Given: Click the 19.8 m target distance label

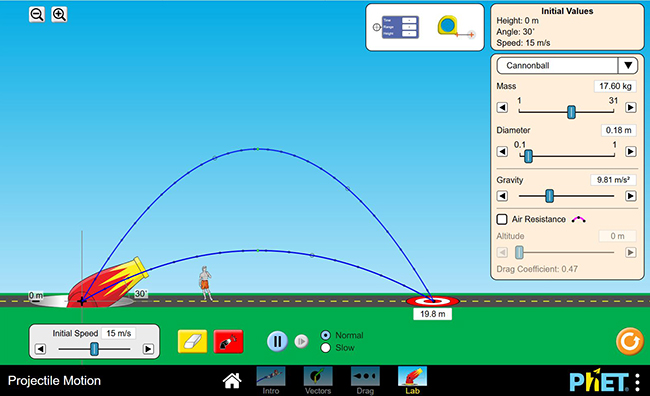Looking at the screenshot, I should coord(432,314).
